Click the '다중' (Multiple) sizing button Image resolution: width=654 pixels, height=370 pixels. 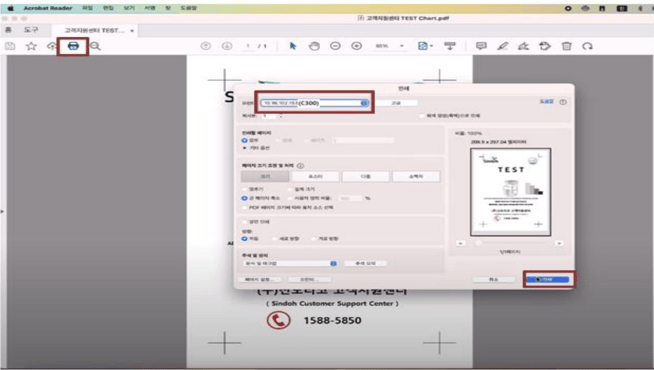point(365,176)
